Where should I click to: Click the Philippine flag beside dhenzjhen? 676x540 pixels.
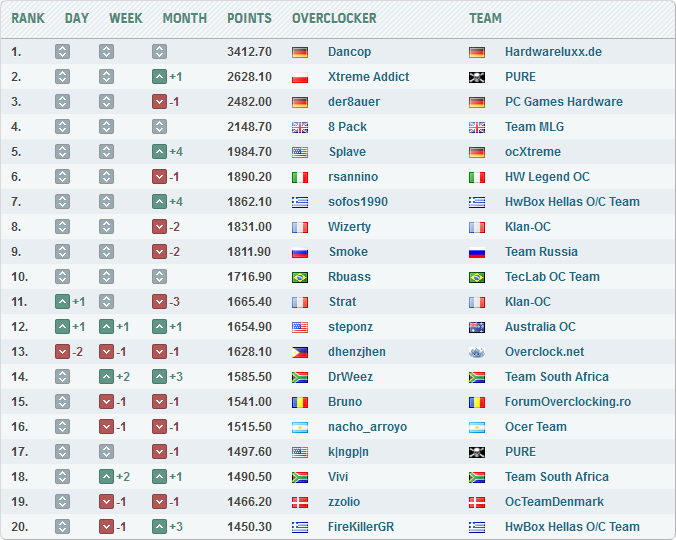(300, 353)
